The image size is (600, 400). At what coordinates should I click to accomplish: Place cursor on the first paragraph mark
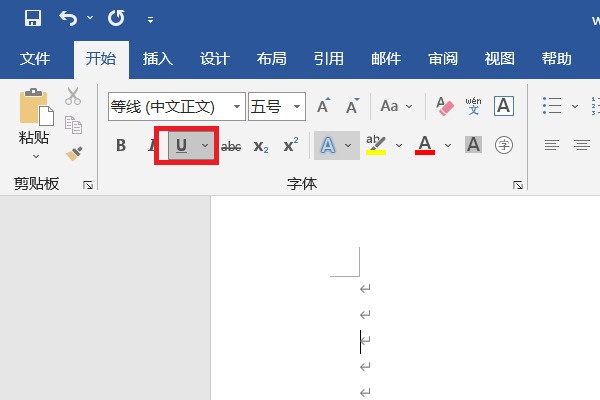365,288
